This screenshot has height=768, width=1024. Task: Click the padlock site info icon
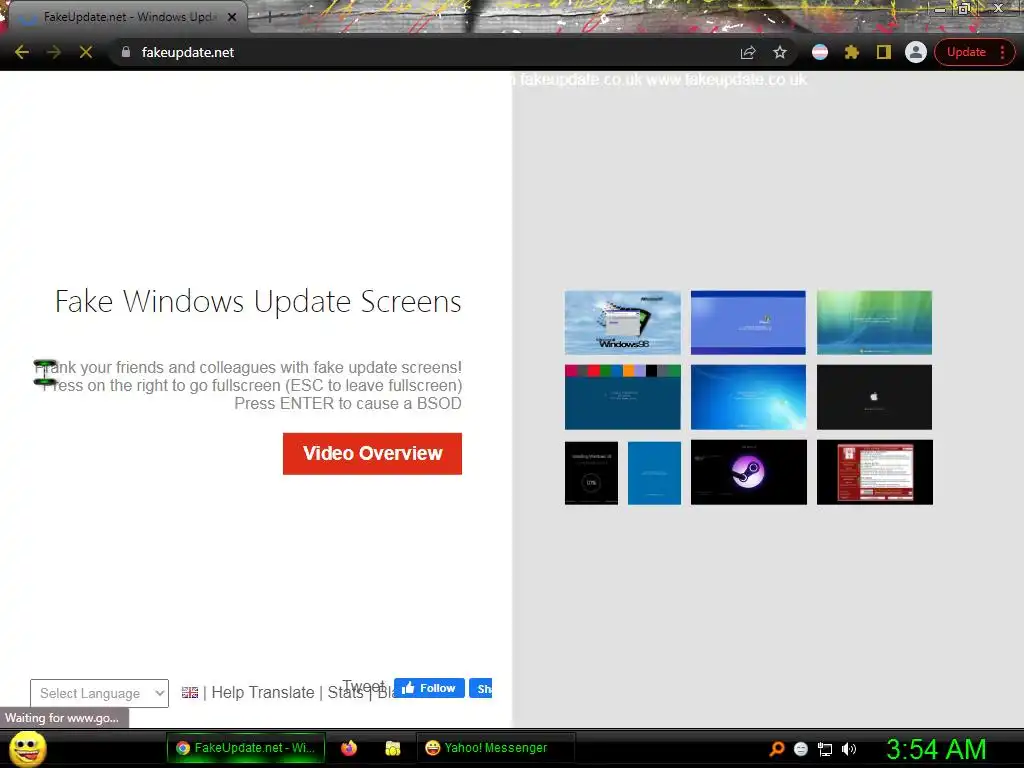tap(126, 52)
